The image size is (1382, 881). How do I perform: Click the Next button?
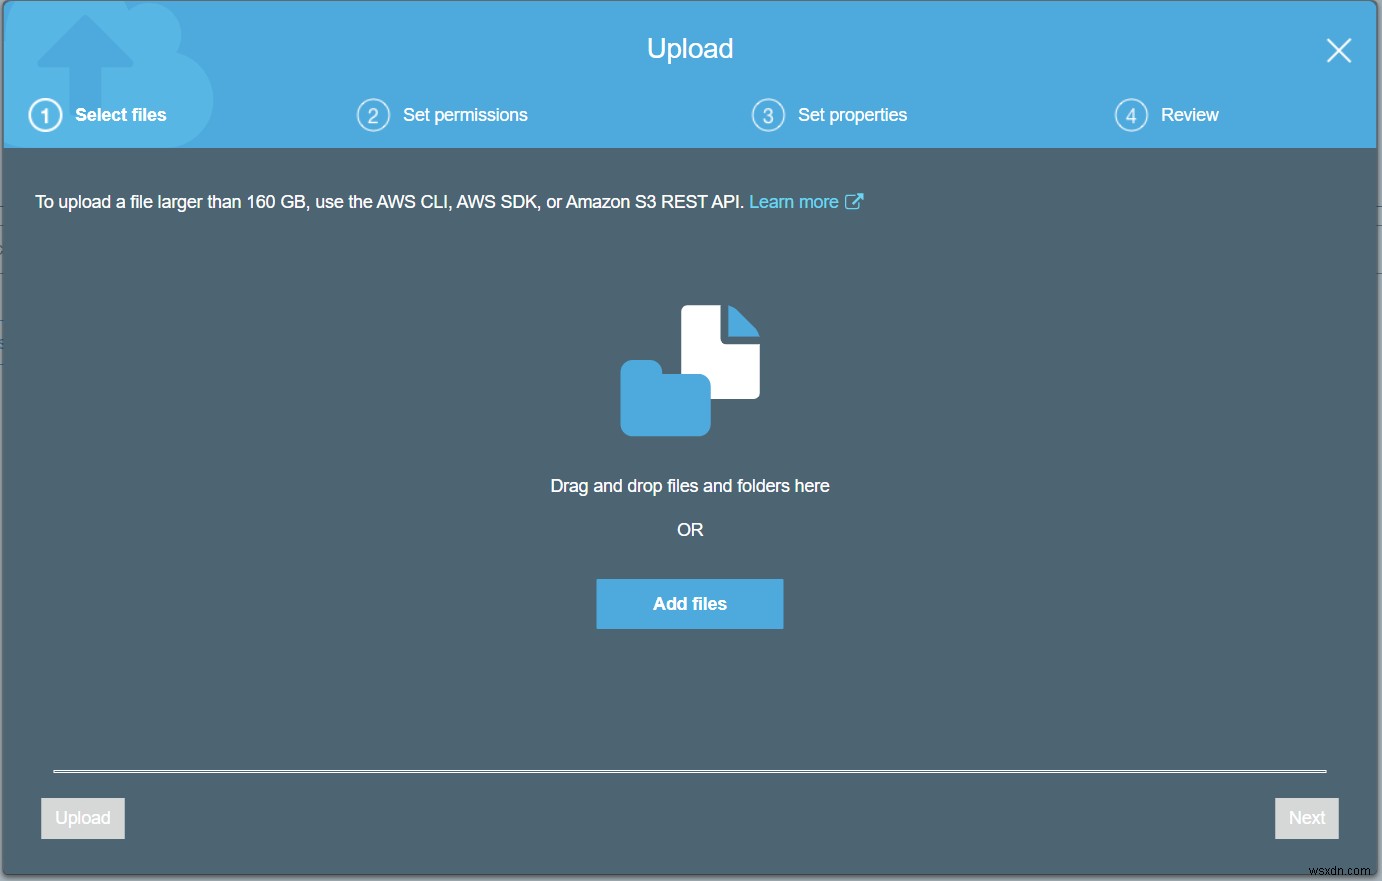tap(1306, 818)
